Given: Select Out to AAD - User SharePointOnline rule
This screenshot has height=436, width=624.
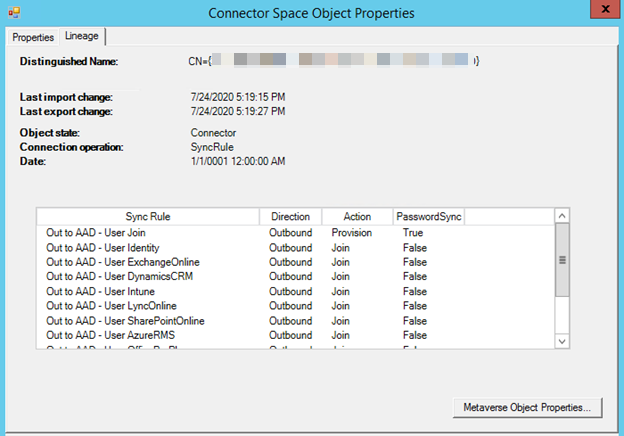Looking at the screenshot, I should click(x=295, y=321).
